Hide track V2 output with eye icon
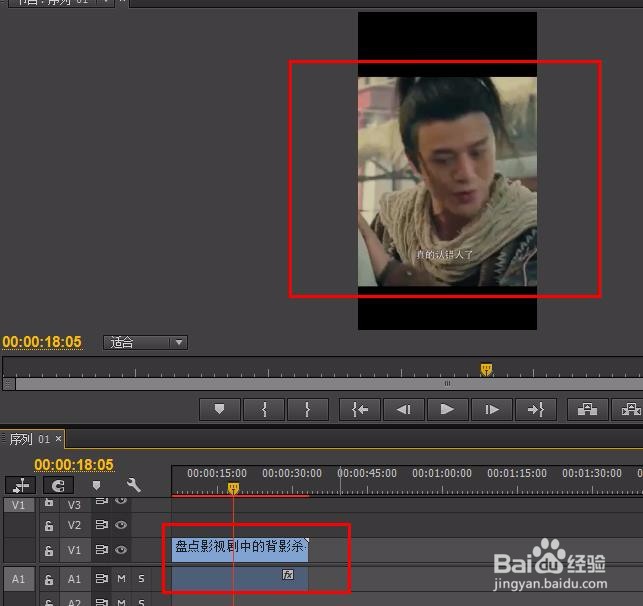643x606 pixels. (x=121, y=525)
